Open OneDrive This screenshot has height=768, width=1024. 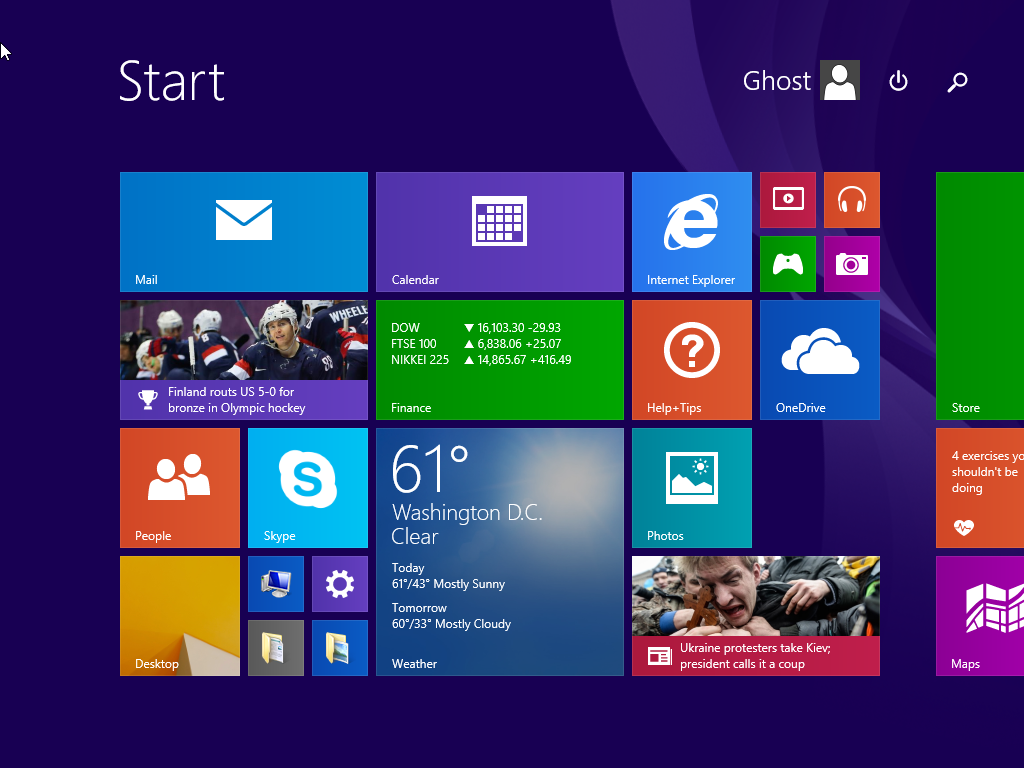pos(819,359)
